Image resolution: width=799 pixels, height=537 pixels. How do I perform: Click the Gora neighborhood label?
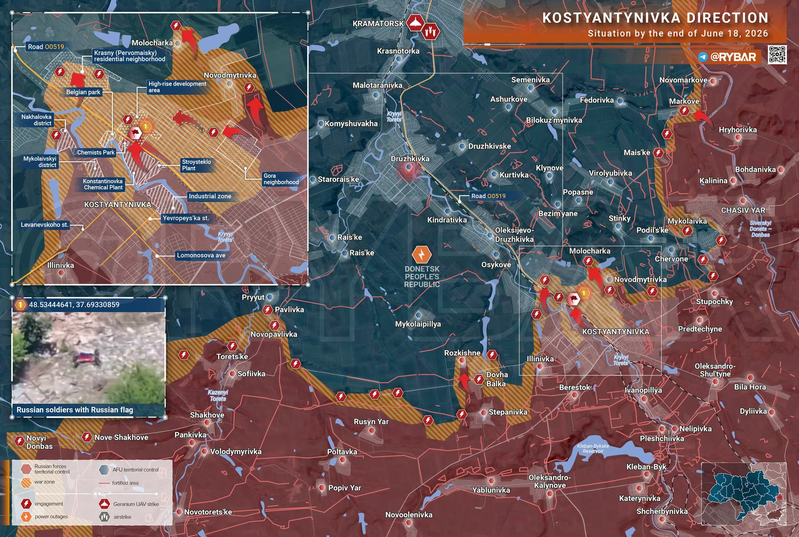pyautogui.click(x=281, y=179)
